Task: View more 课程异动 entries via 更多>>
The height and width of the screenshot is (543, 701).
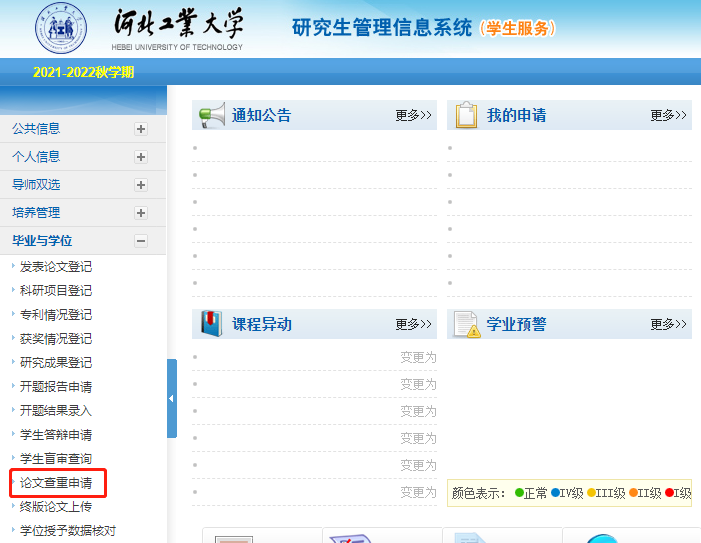Action: click(413, 324)
